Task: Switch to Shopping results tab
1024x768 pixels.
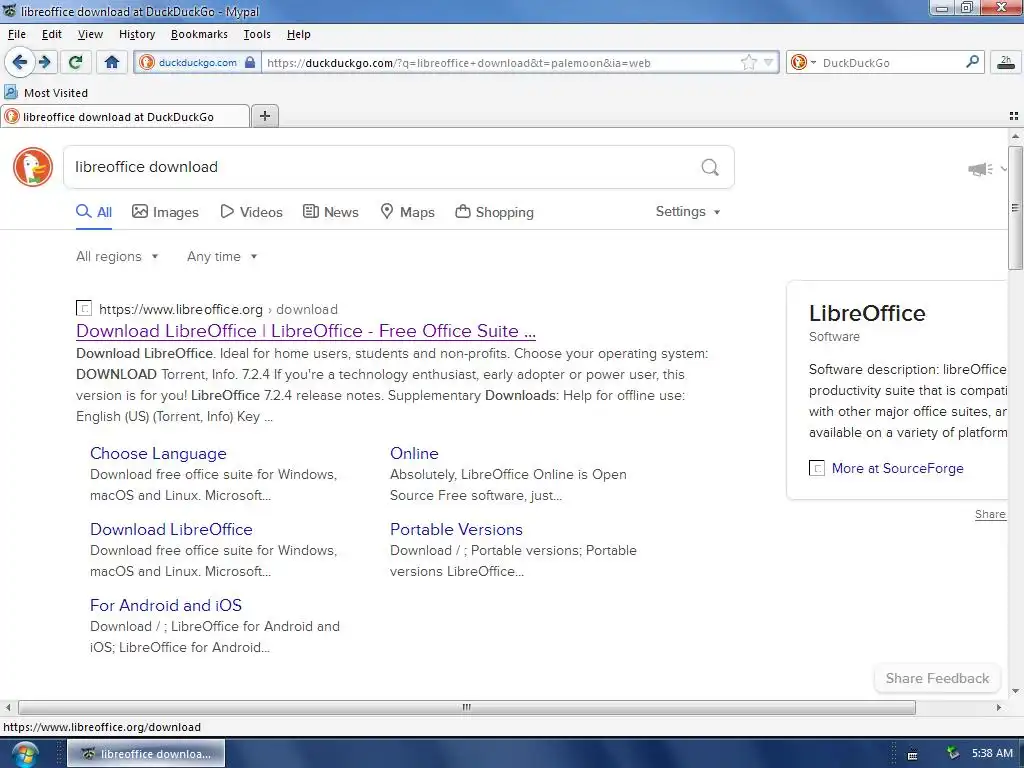Action: [494, 212]
